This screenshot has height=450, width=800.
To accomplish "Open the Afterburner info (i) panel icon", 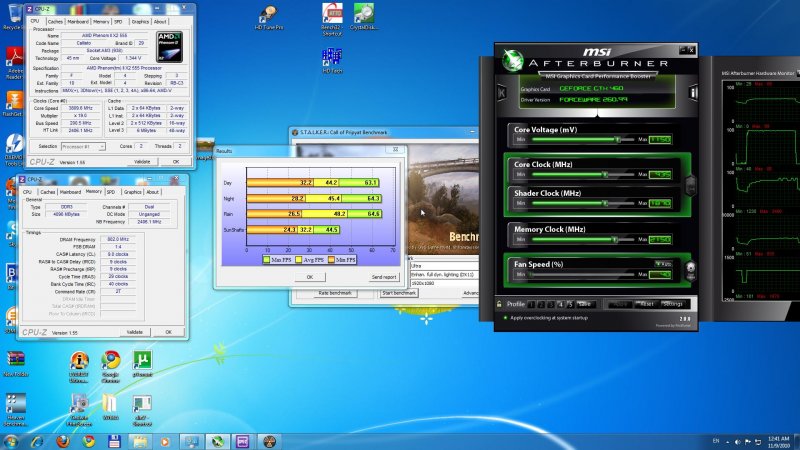I will [x=693, y=93].
